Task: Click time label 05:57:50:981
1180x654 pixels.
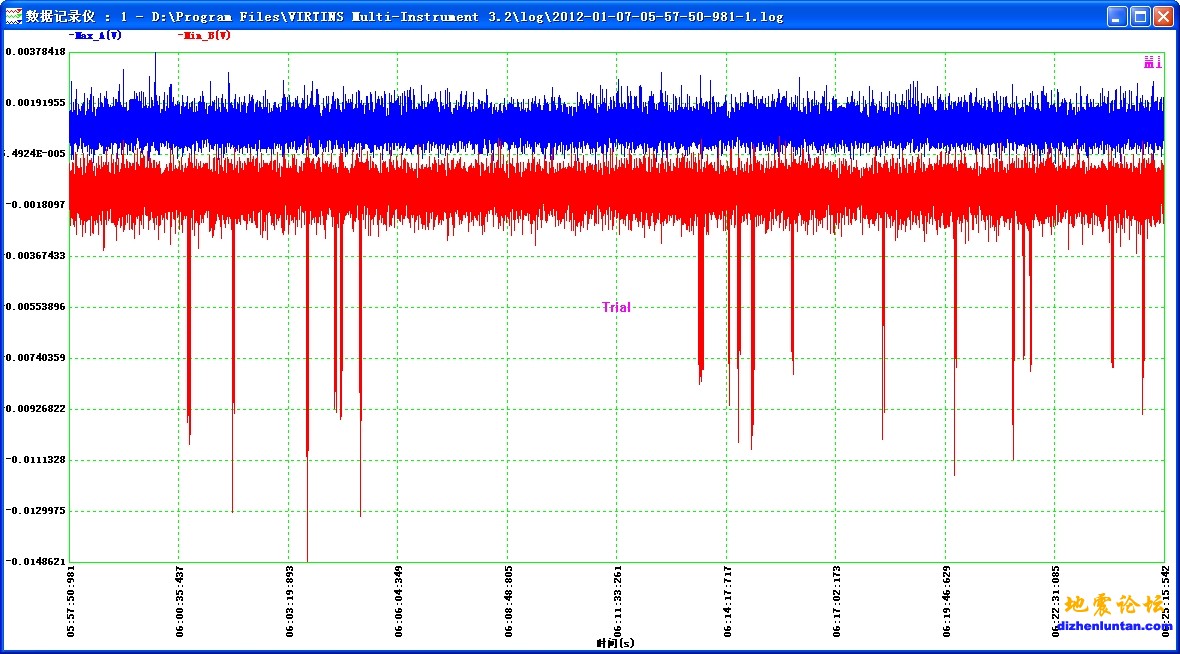Action: coord(71,601)
